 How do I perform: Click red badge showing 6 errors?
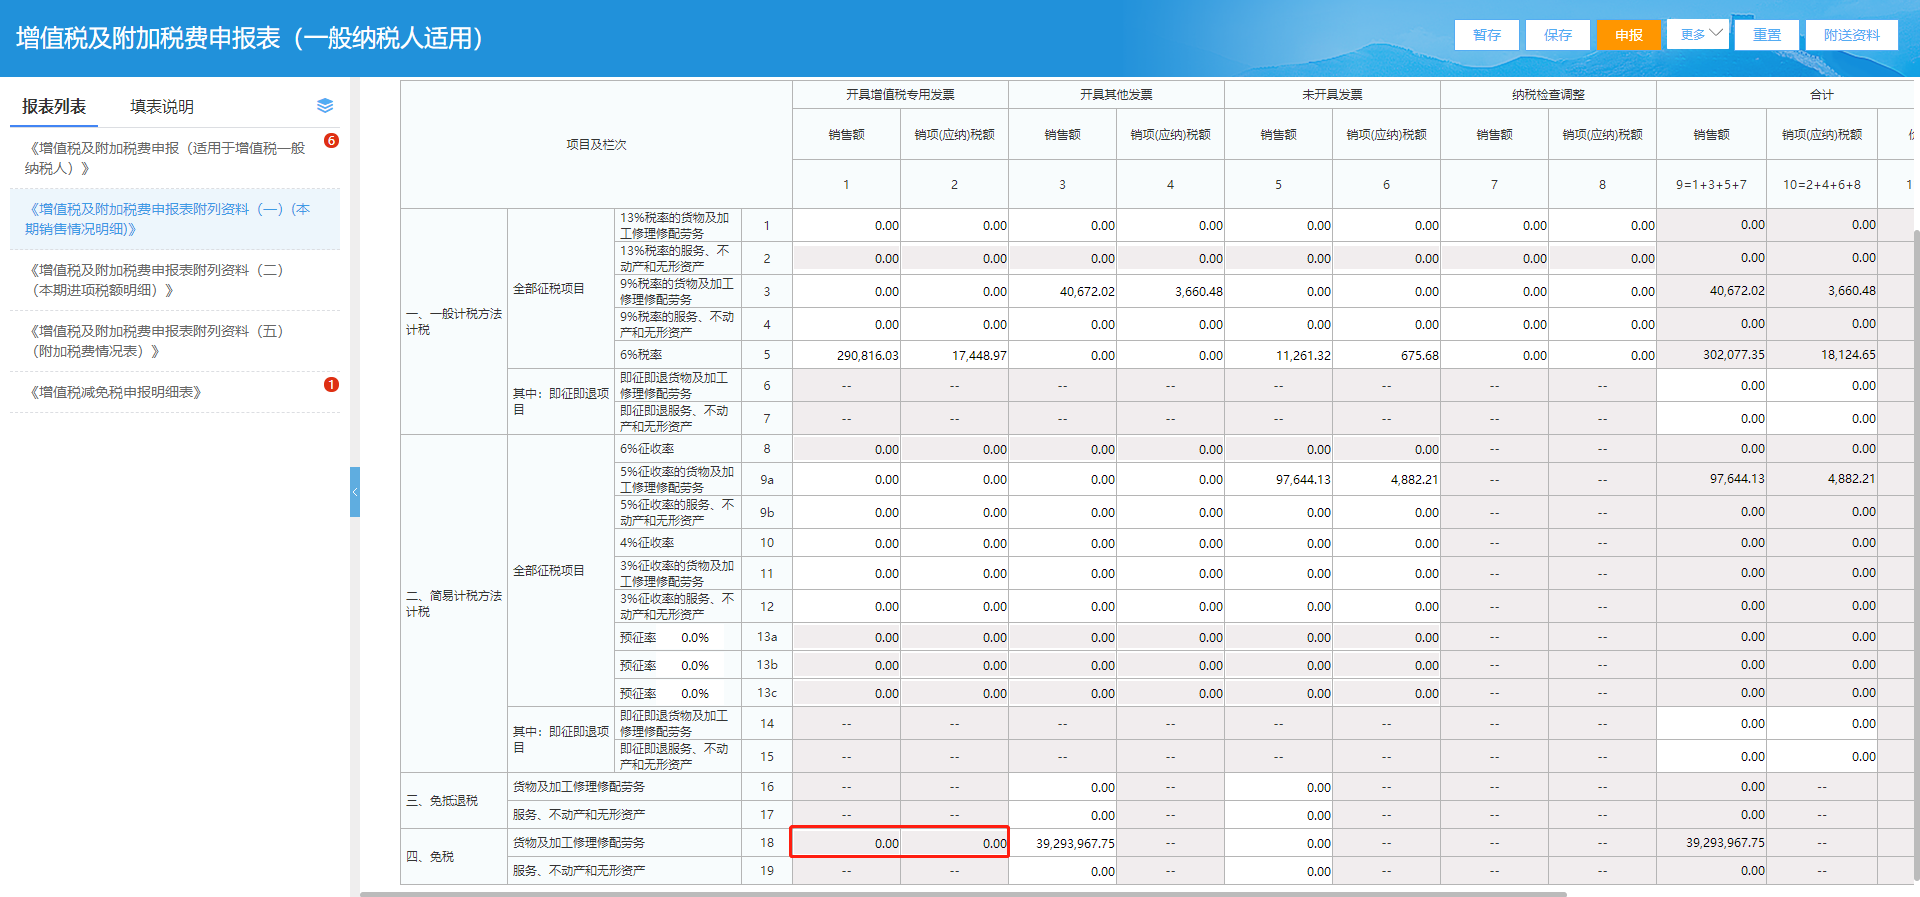click(x=332, y=141)
